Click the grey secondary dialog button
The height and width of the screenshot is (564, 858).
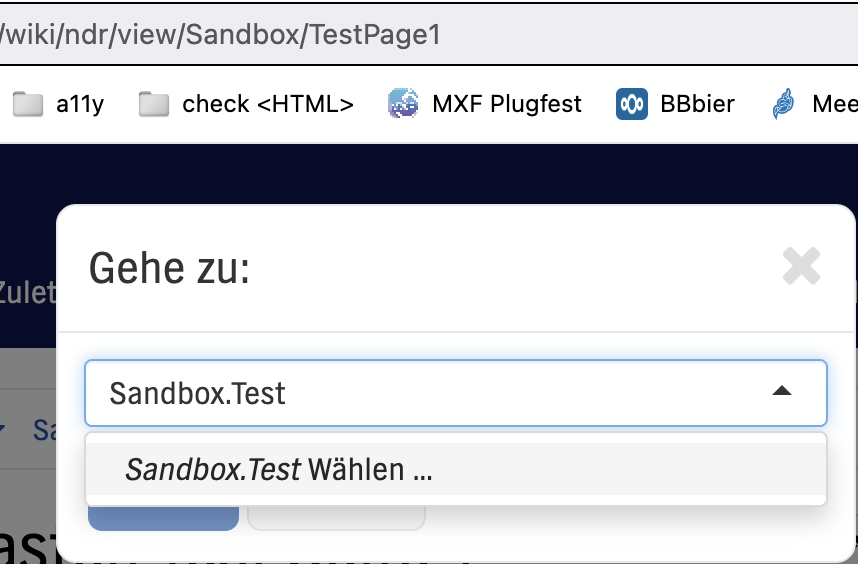click(x=336, y=519)
